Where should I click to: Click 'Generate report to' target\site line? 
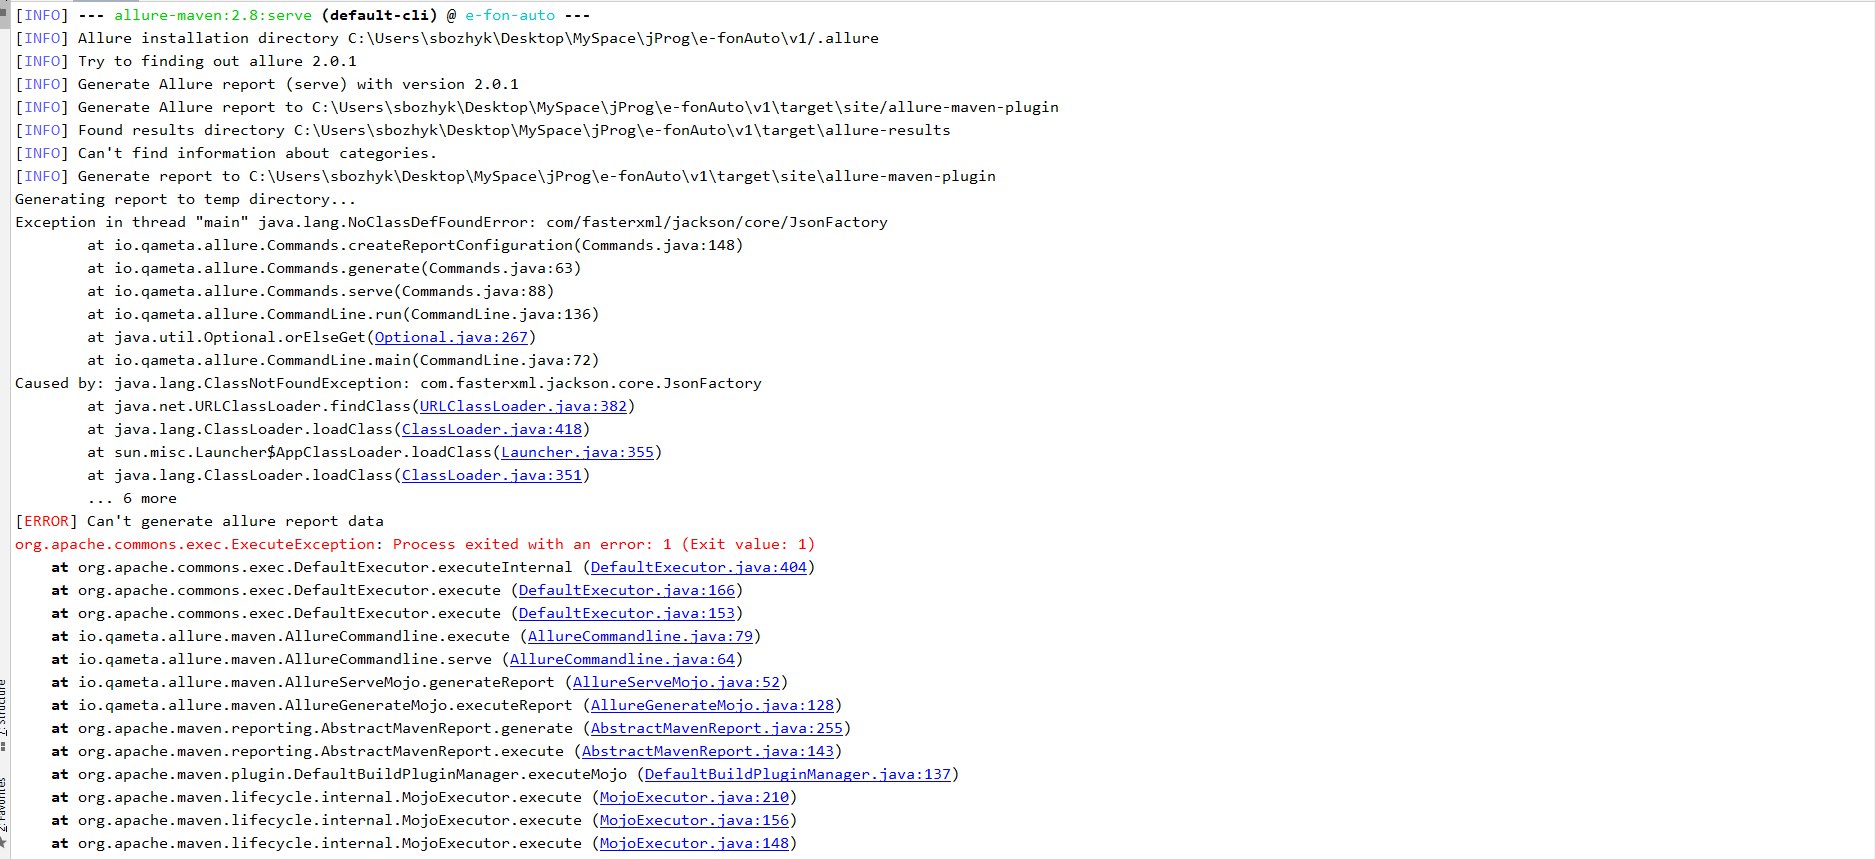505,176
